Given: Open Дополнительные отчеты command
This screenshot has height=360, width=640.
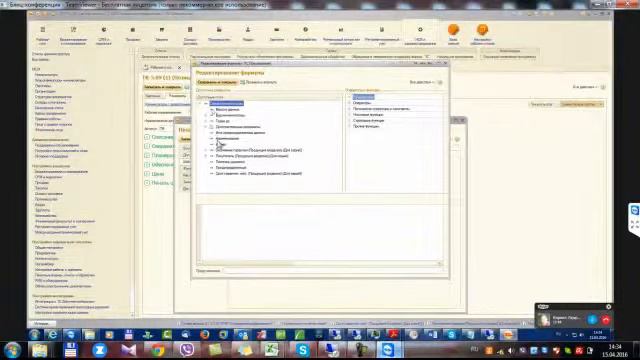Looking at the screenshot, I should click(160, 57).
